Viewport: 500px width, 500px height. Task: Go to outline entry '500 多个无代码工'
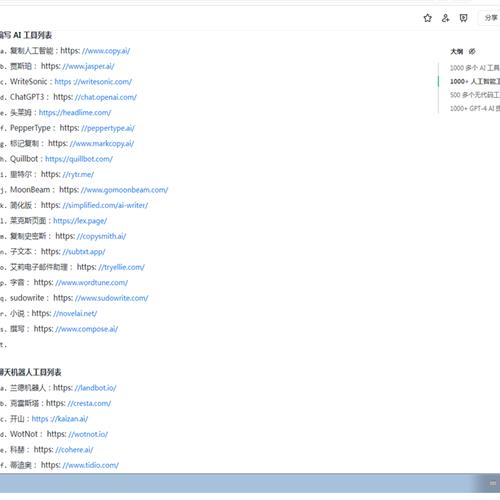[475, 95]
